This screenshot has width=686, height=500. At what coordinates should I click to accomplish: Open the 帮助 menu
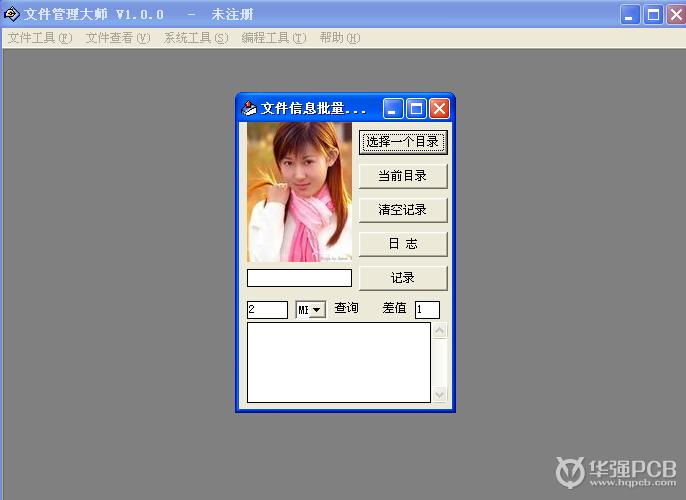pyautogui.click(x=339, y=38)
